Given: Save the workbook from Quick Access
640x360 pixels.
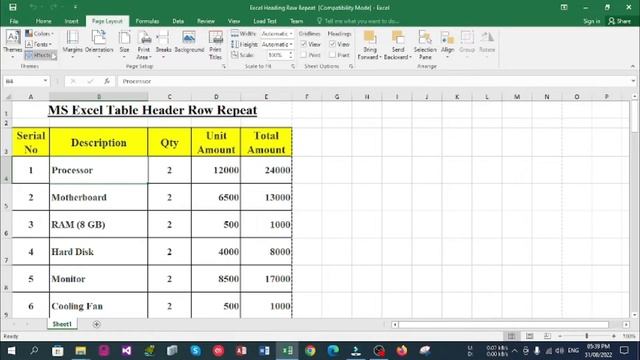Looking at the screenshot, I should point(13,7).
